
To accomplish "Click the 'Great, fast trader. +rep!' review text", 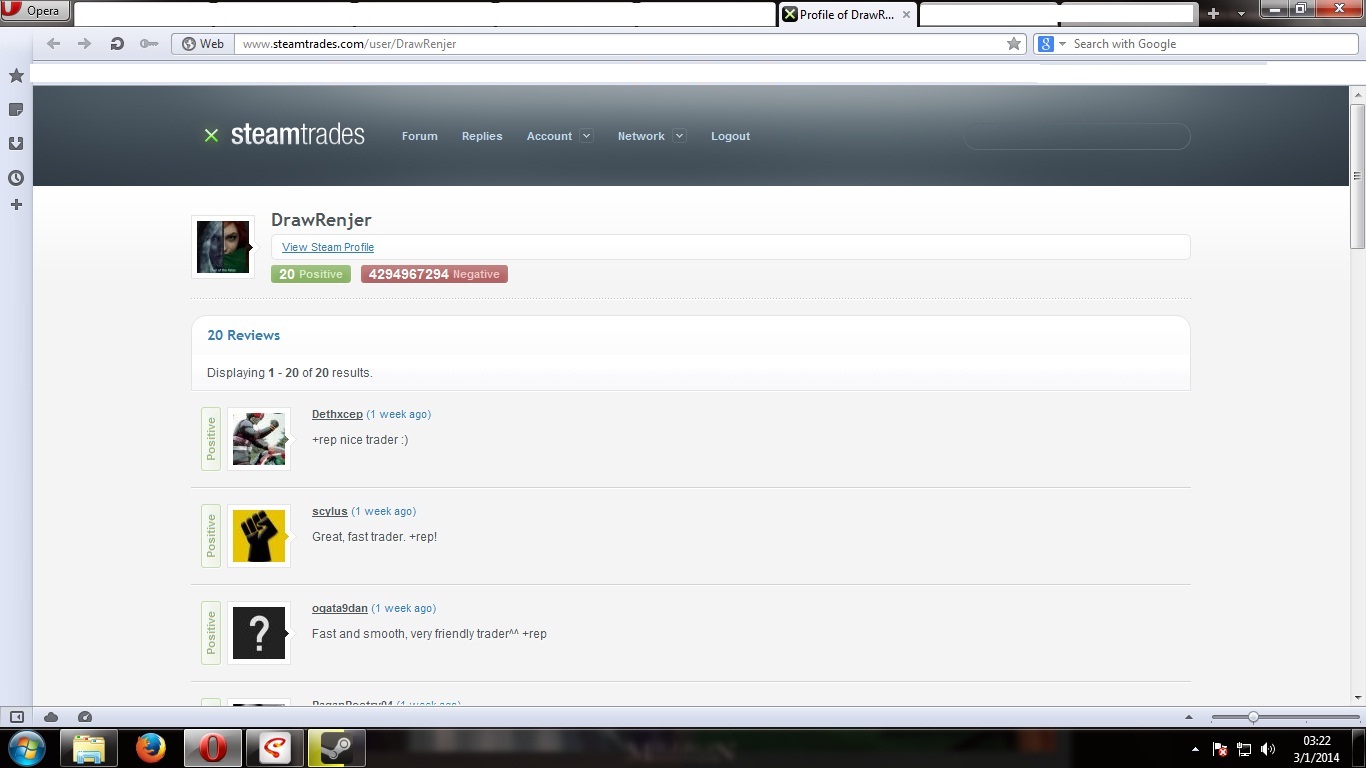I will pyautogui.click(x=375, y=537).
